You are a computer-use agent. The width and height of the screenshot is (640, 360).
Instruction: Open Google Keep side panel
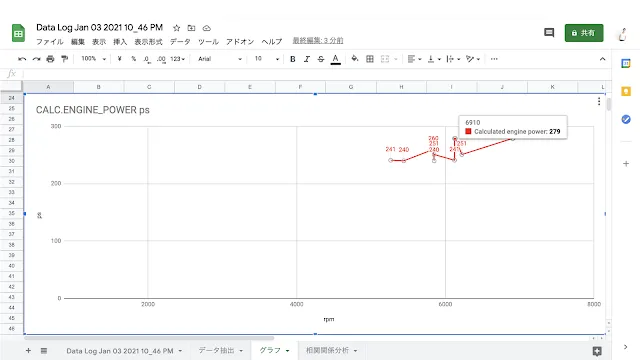pos(626,91)
